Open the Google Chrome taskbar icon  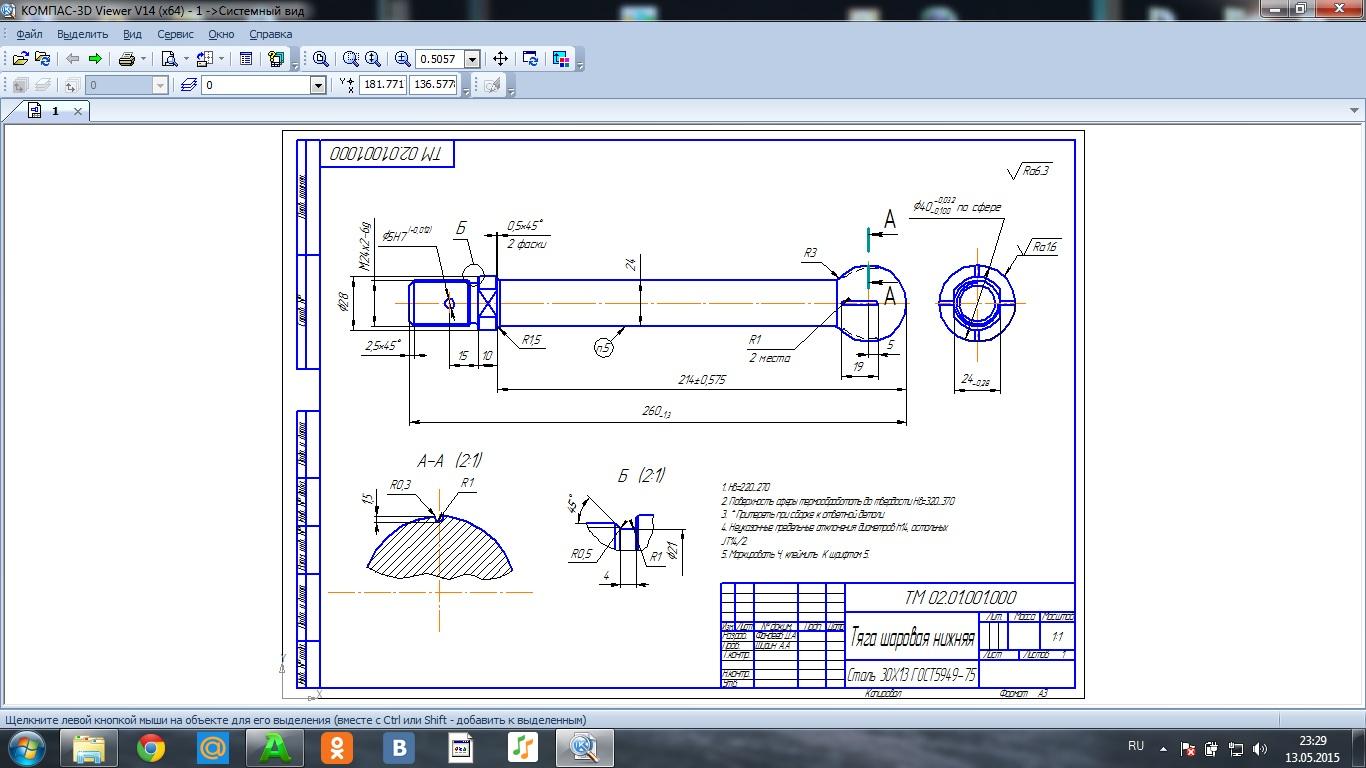coord(151,747)
